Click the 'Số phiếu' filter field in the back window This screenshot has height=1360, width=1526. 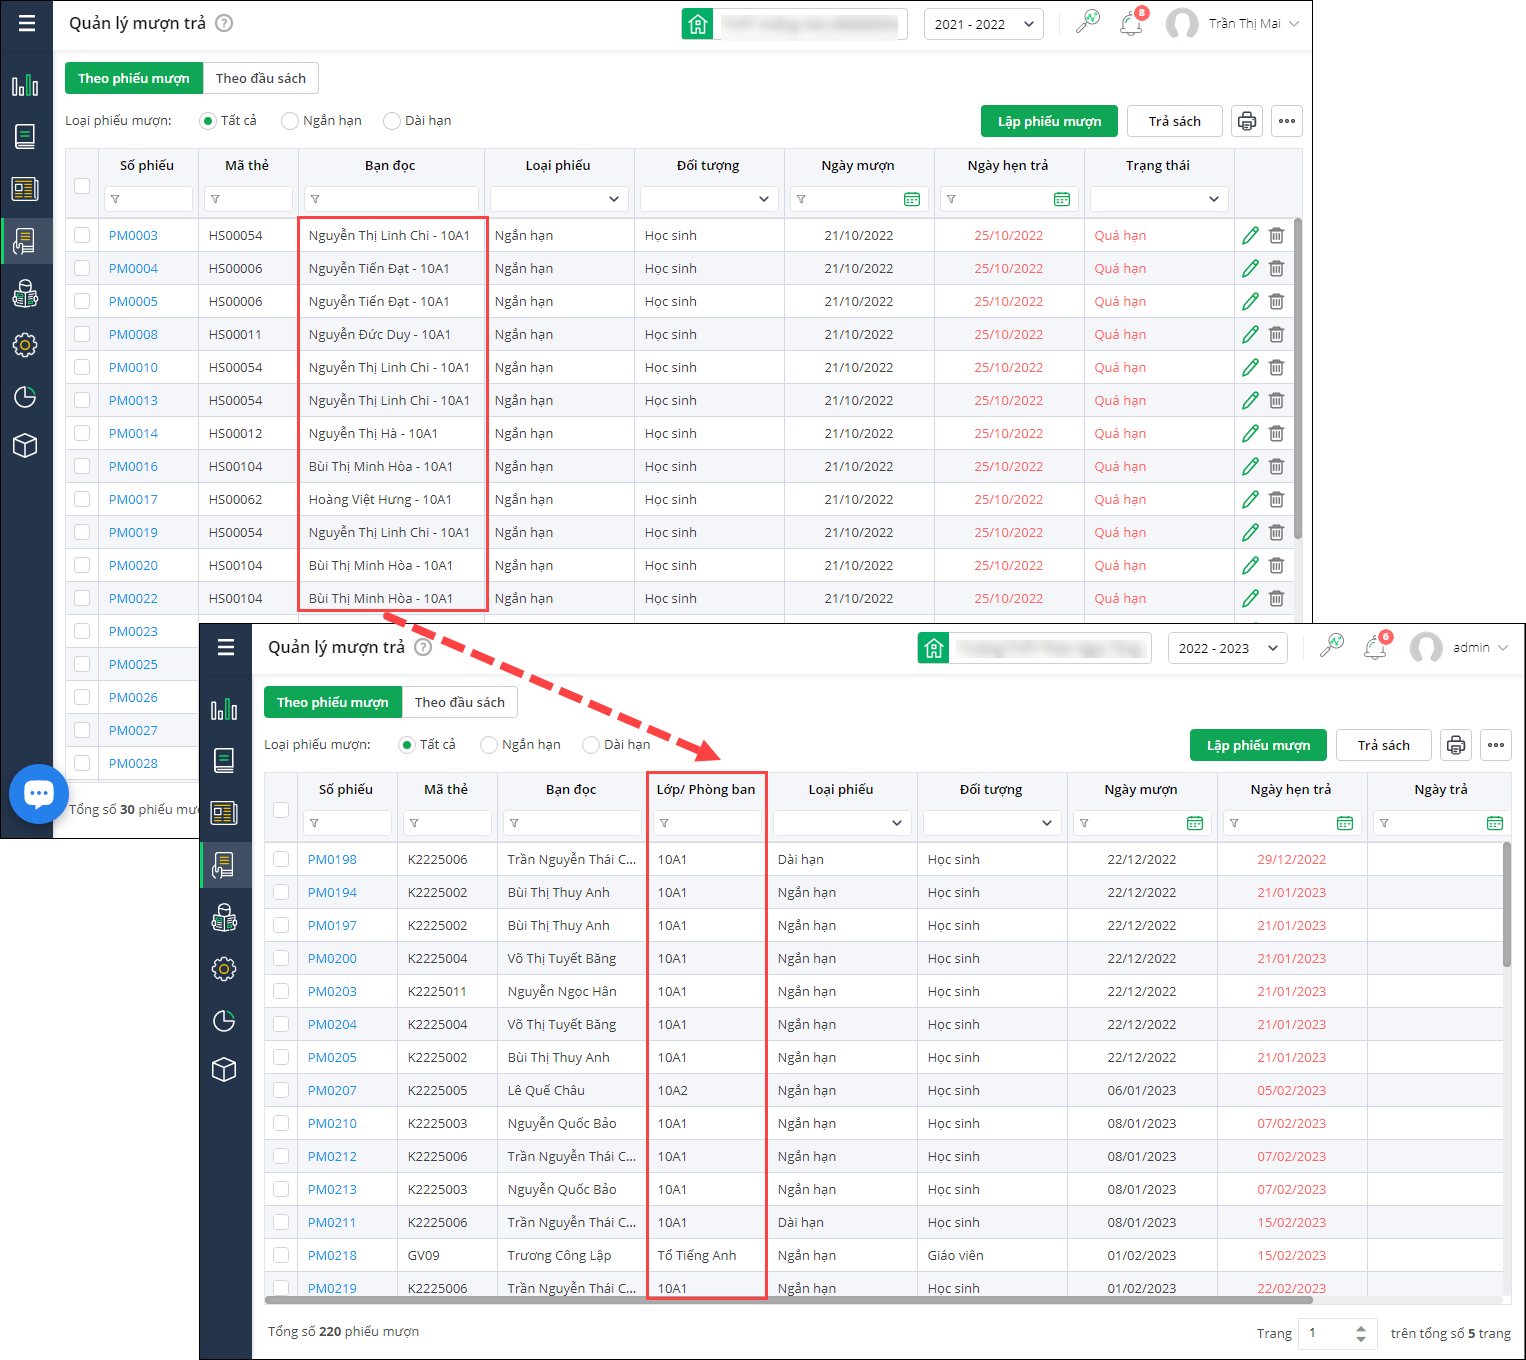(149, 199)
